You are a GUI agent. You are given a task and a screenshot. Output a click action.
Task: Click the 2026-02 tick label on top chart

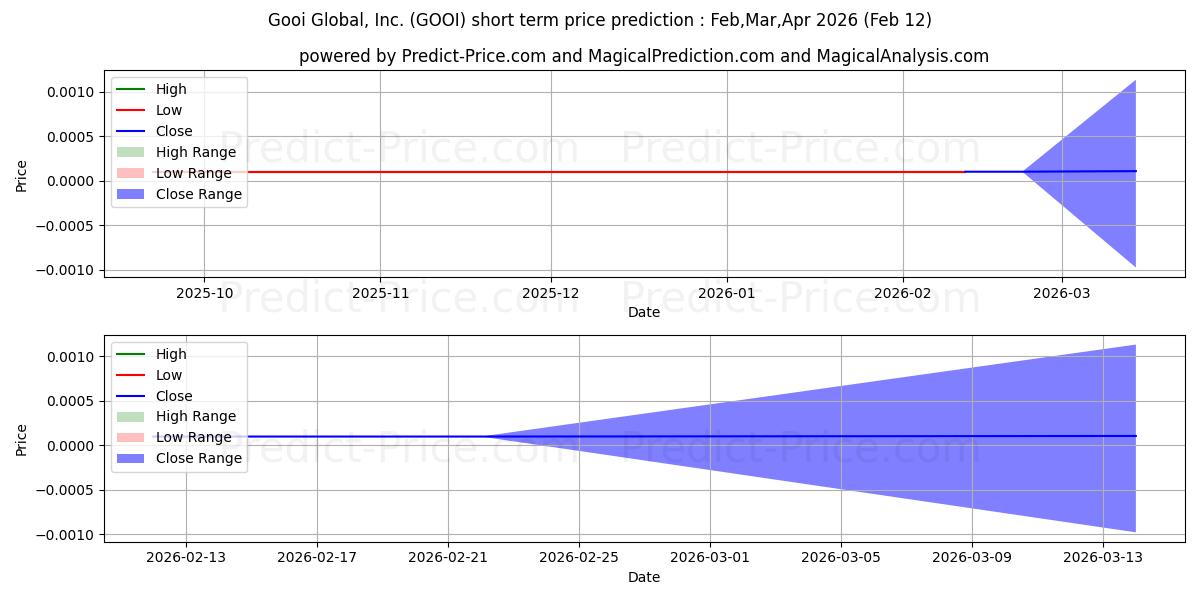[x=903, y=293]
